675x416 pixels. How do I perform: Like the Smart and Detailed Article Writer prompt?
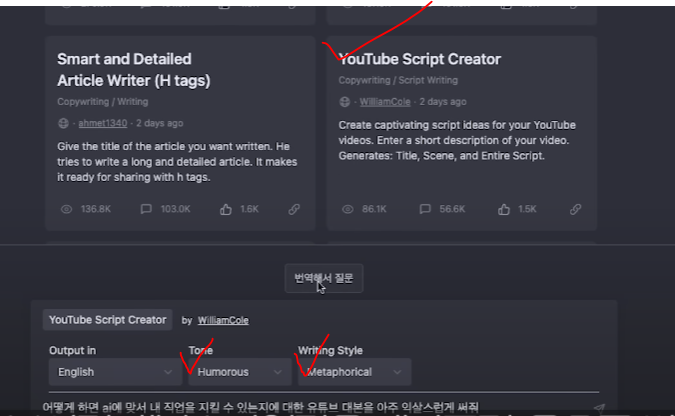tap(226, 209)
